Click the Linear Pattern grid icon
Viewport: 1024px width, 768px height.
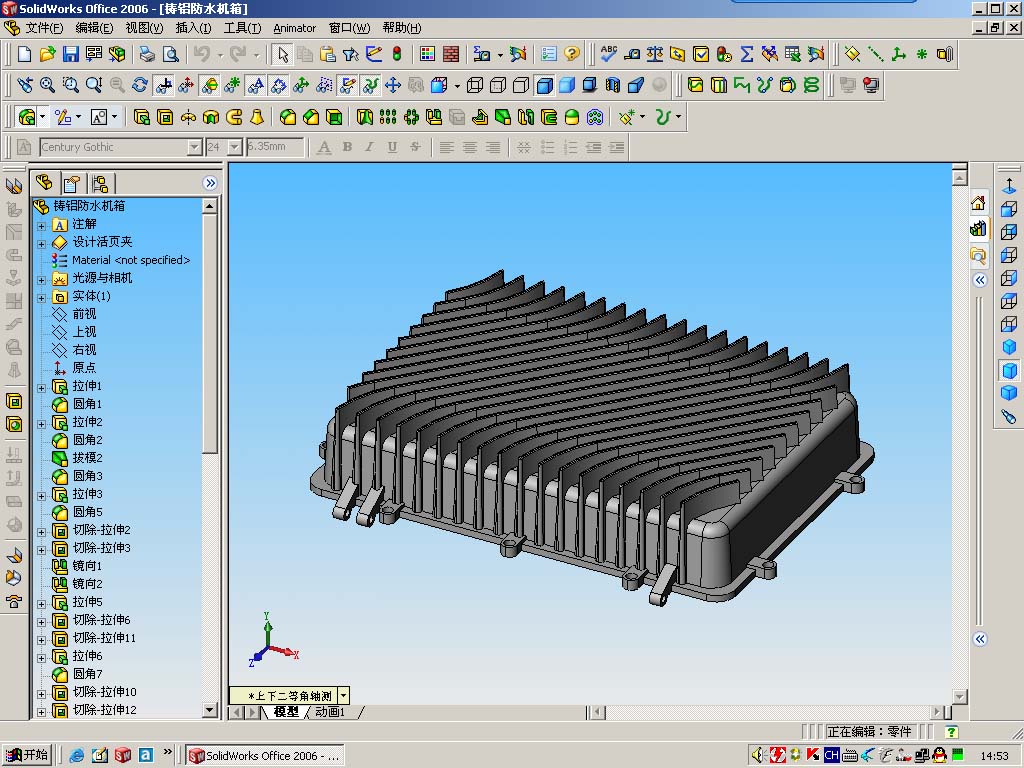click(x=388, y=117)
